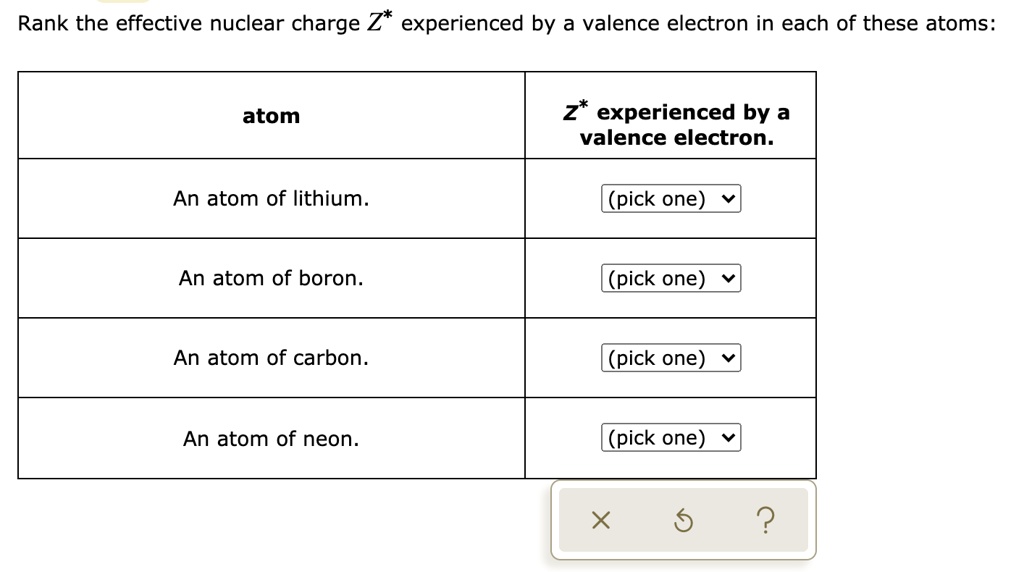1024x572 pixels.
Task: Click the 'atom' column header
Action: 271,116
